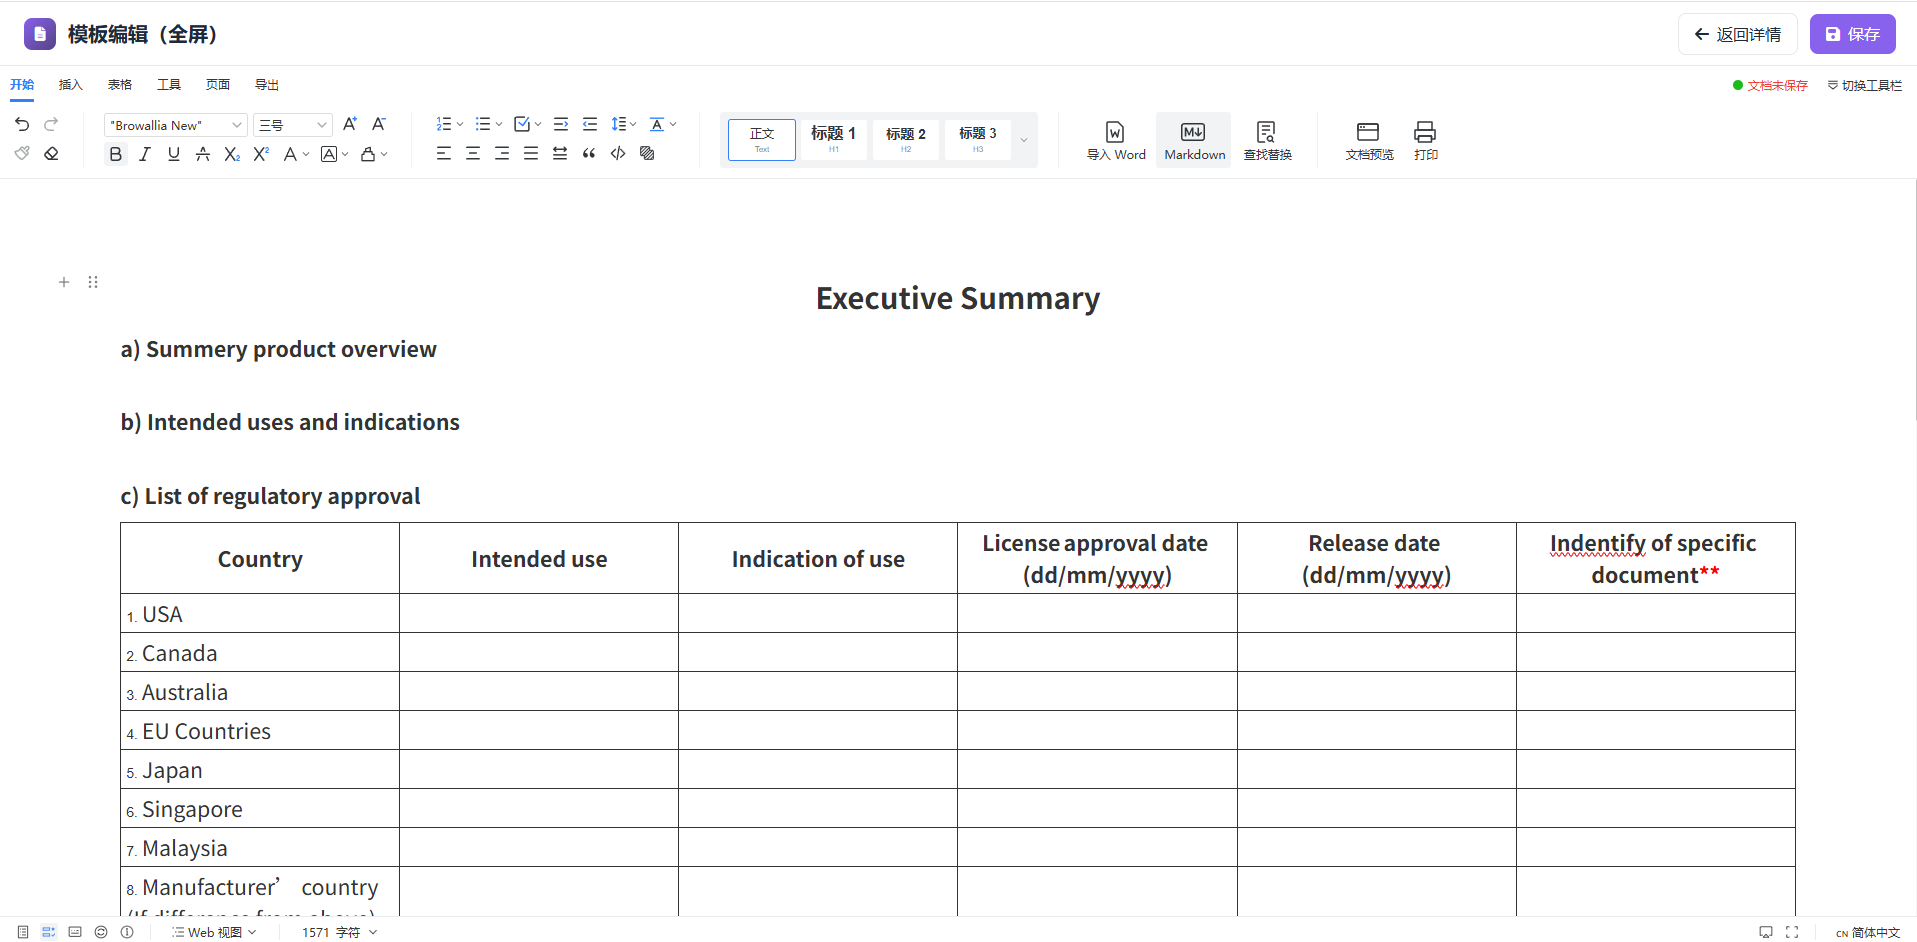Click the 返回详情 button
Screen dimensions: 1917x942
pyautogui.click(x=1737, y=34)
